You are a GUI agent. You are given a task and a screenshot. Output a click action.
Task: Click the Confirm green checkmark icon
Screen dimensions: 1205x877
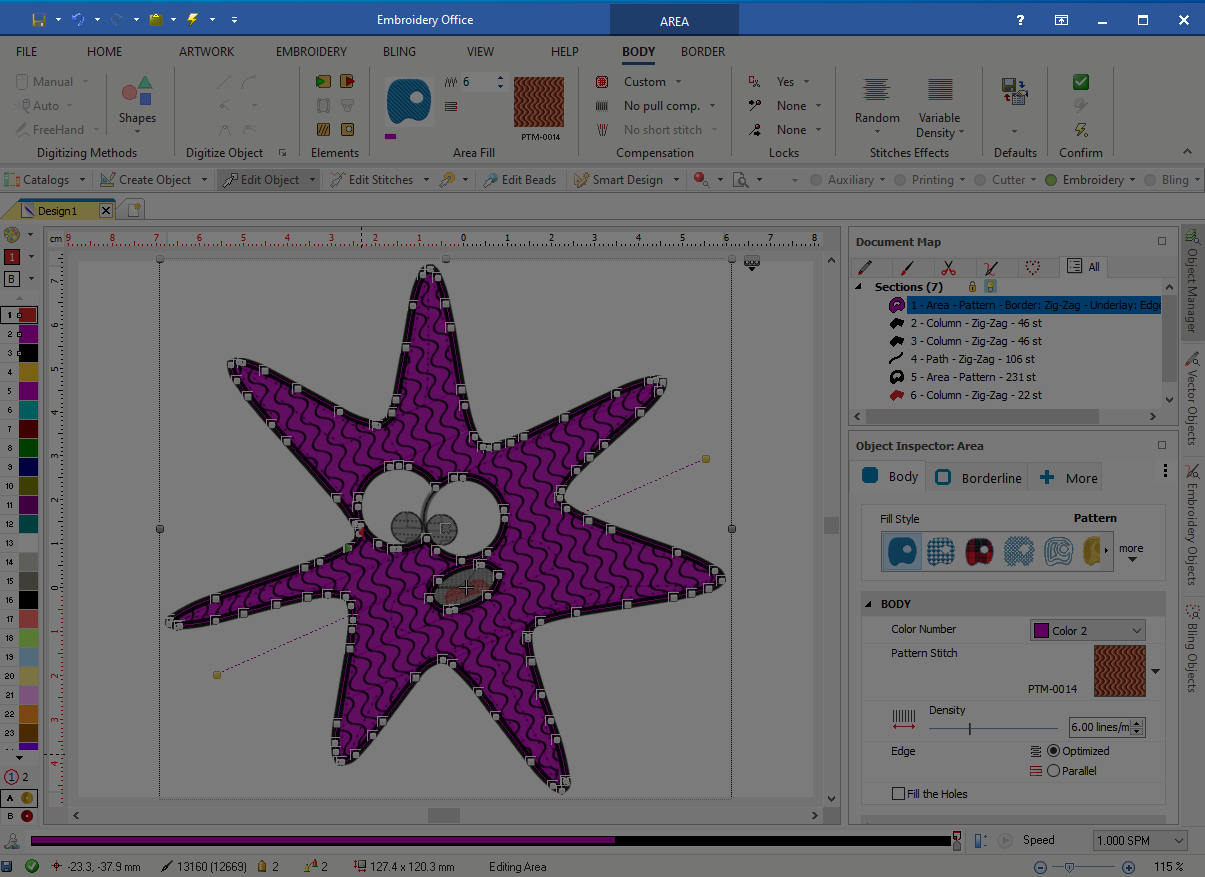tap(1080, 82)
